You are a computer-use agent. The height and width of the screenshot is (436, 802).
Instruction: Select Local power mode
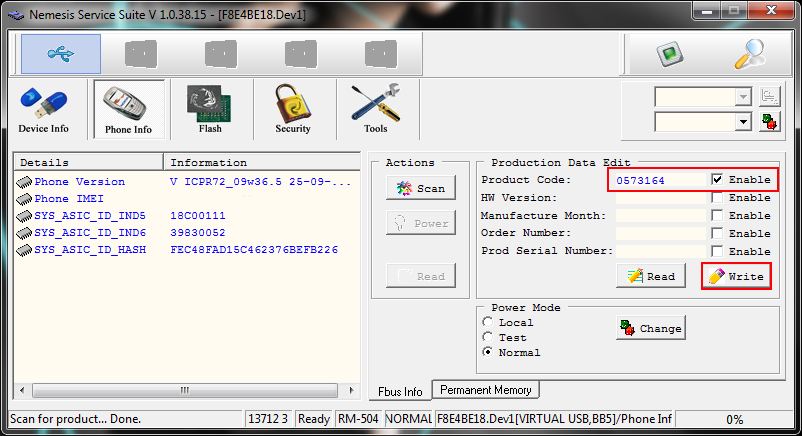tap(488, 322)
